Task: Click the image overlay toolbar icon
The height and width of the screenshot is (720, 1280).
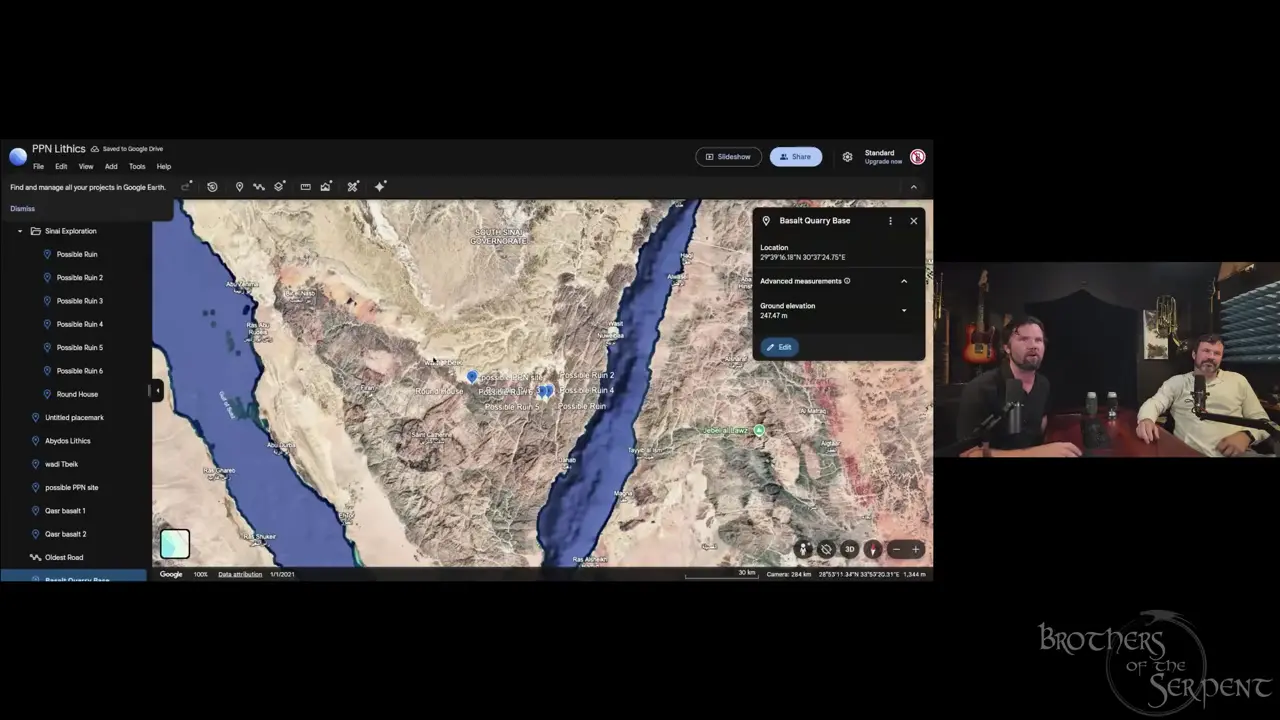Action: click(x=326, y=186)
